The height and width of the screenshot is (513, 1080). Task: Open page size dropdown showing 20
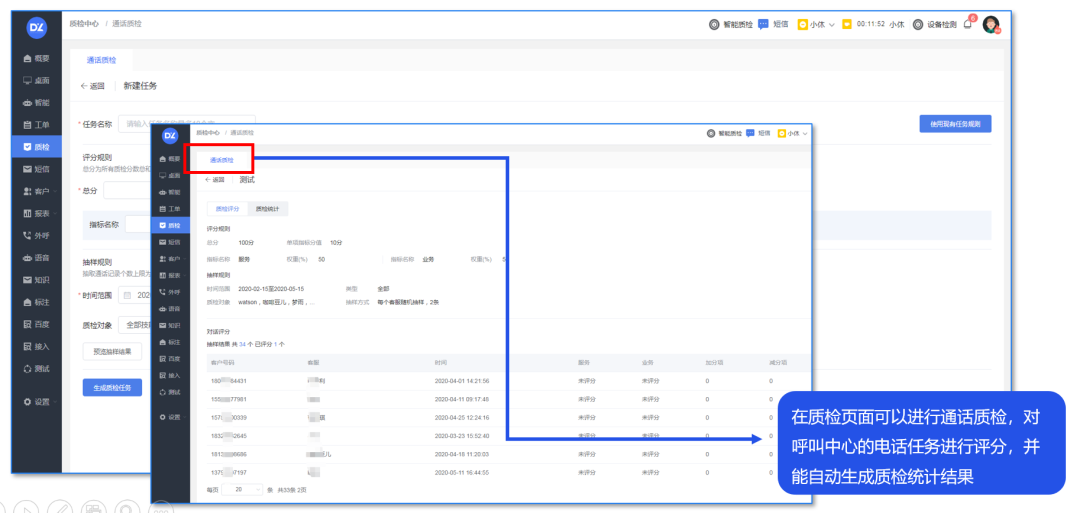242,489
